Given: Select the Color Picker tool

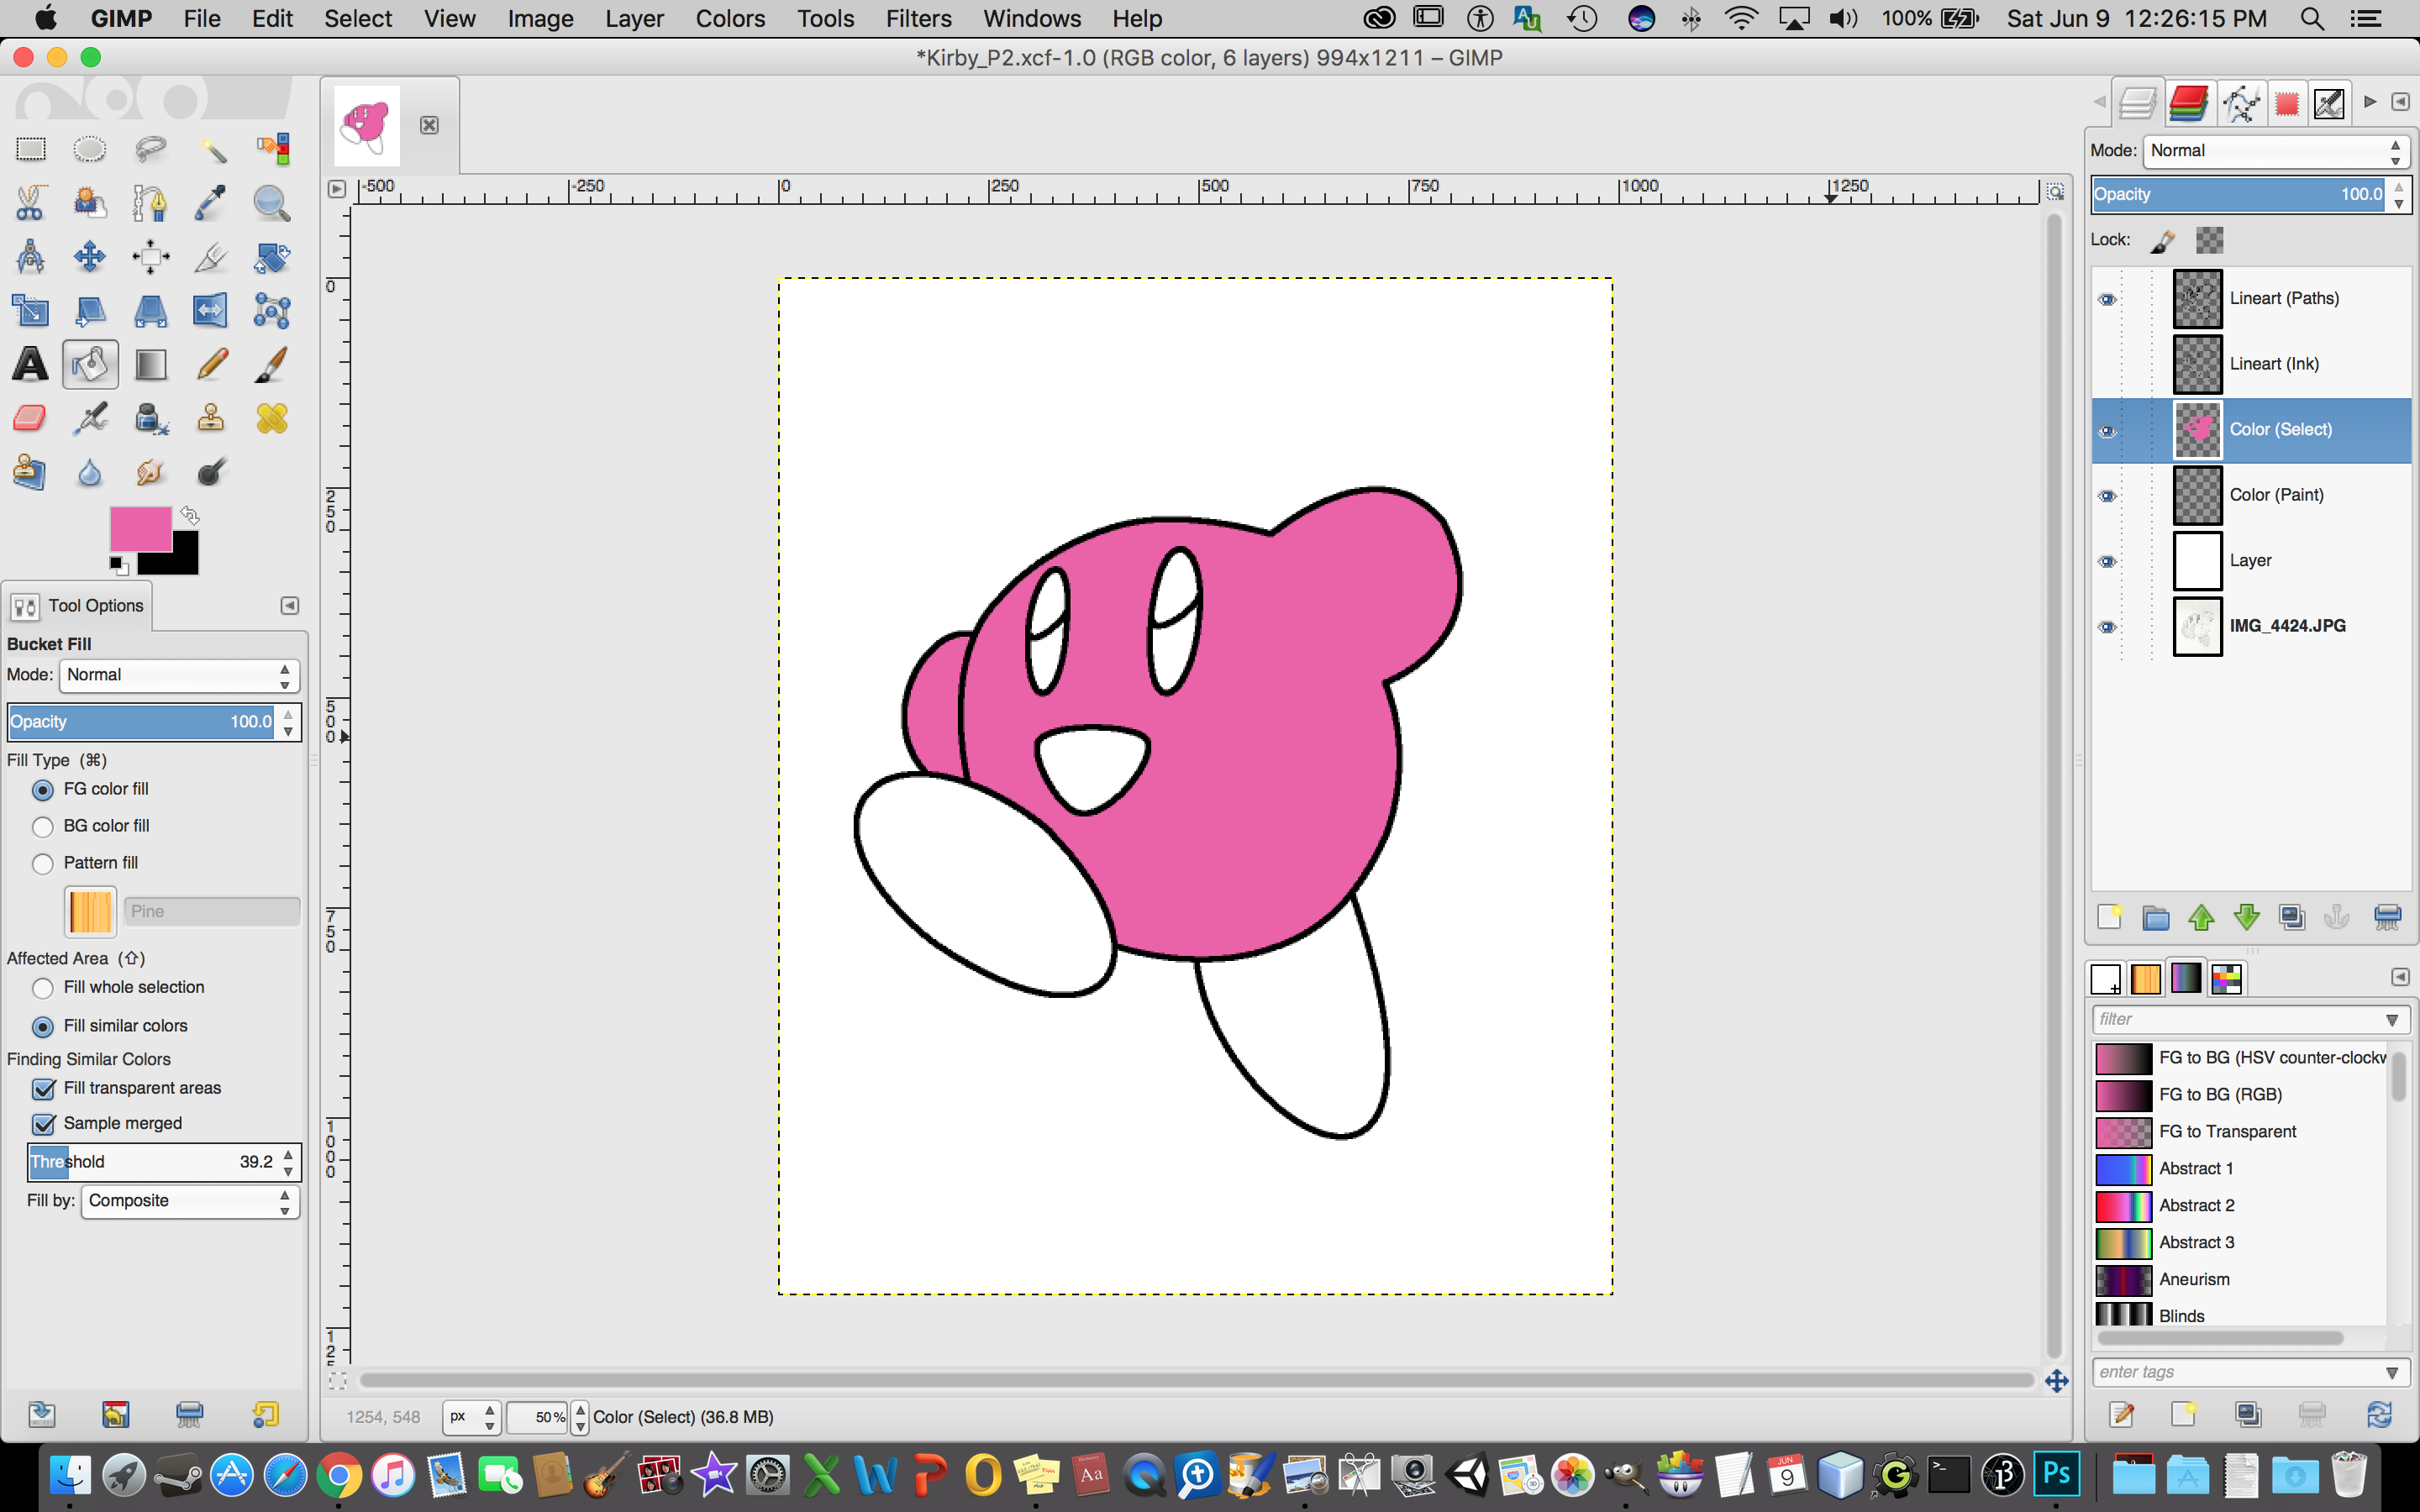Looking at the screenshot, I should tap(211, 203).
